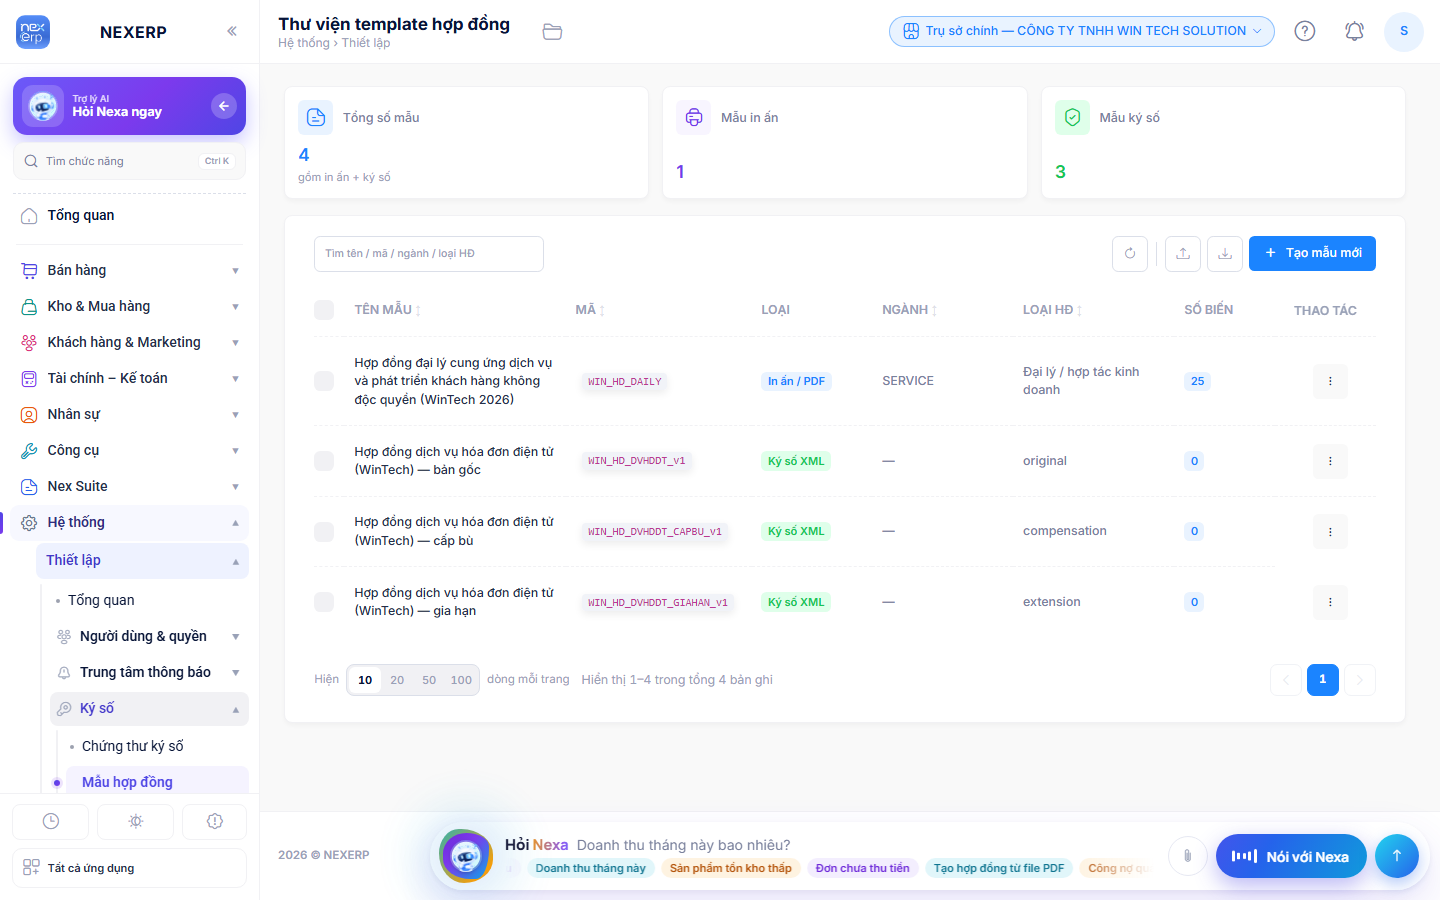Viewport: 1440px width, 900px height.
Task: Open Trung tâm thông báo submenu
Action: (149, 672)
